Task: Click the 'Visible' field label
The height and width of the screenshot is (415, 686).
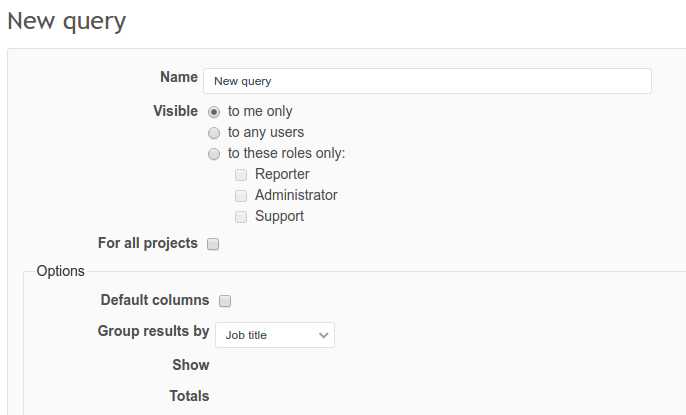Action: pyautogui.click(x=175, y=111)
